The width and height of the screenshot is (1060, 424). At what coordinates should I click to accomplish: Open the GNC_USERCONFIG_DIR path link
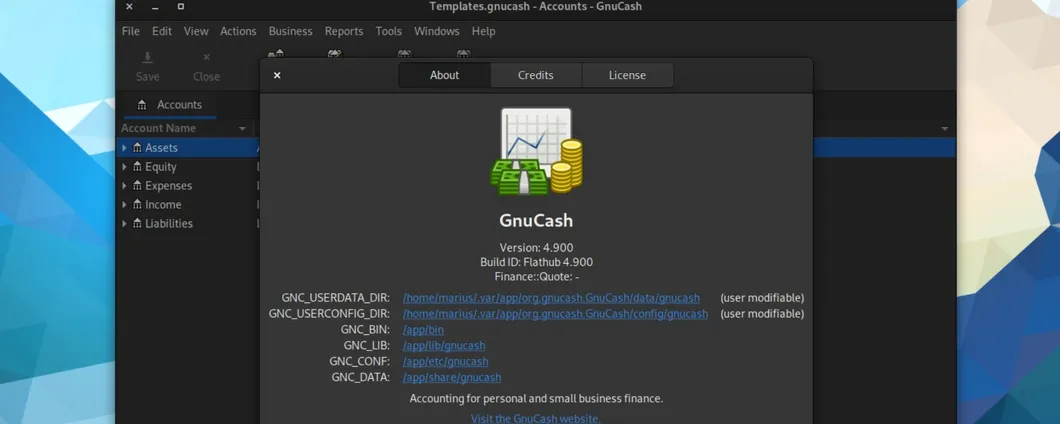tap(555, 314)
